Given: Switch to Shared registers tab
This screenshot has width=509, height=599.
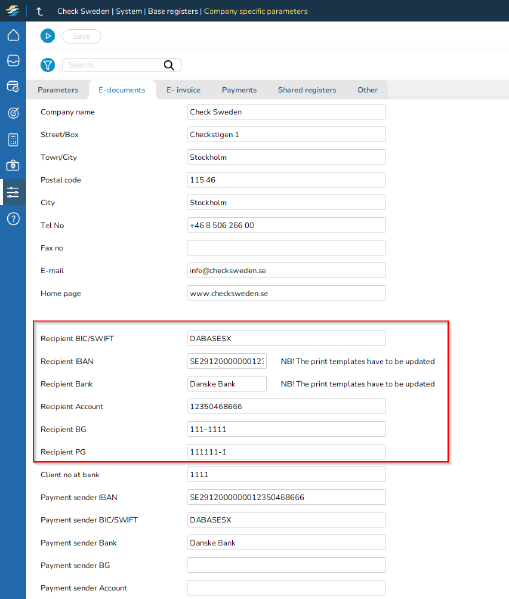Looking at the screenshot, I should pos(307,90).
